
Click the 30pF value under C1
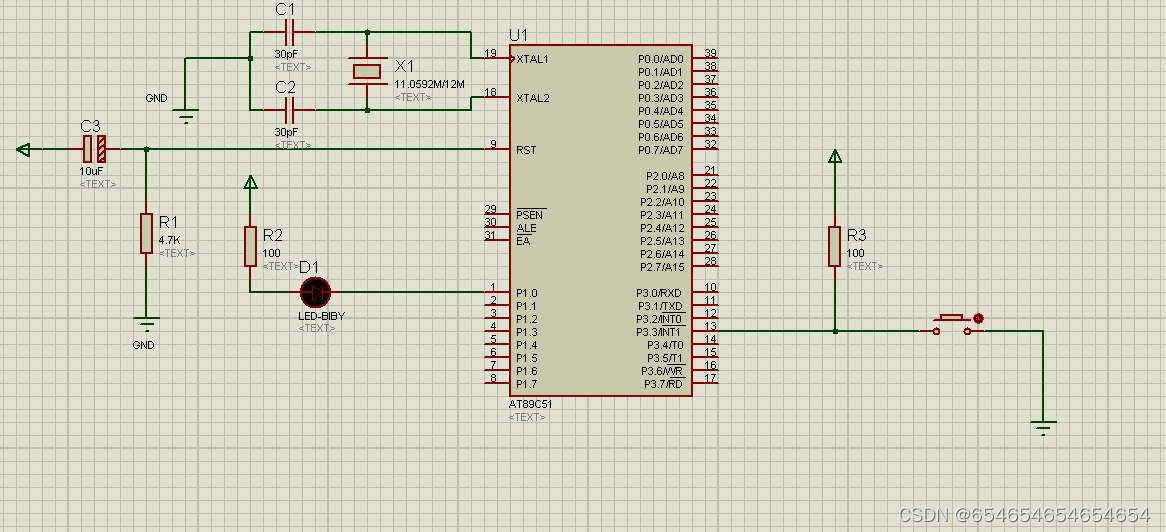pos(286,54)
